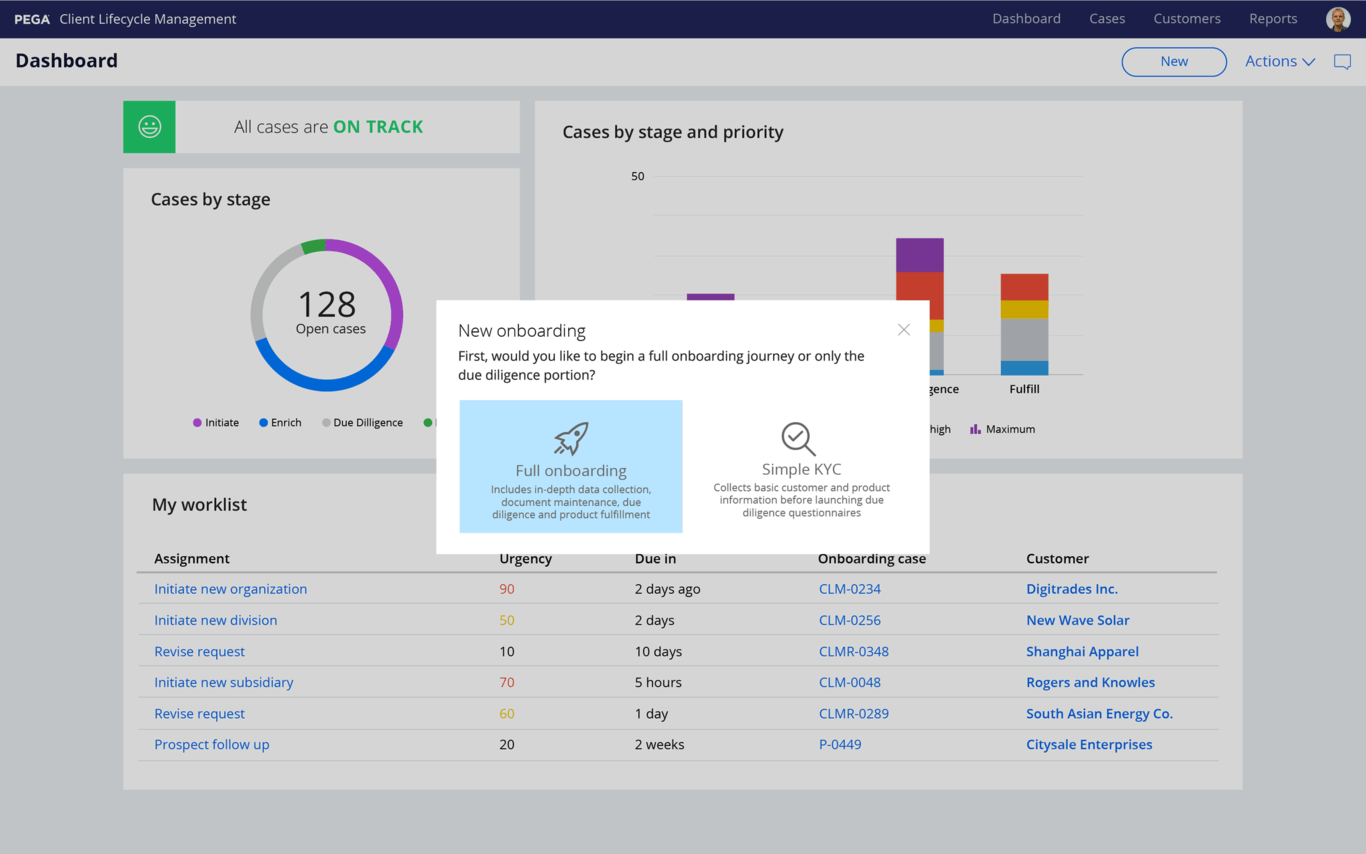Image resolution: width=1366 pixels, height=854 pixels.
Task: Click your profile avatar picture
Action: tap(1338, 18)
